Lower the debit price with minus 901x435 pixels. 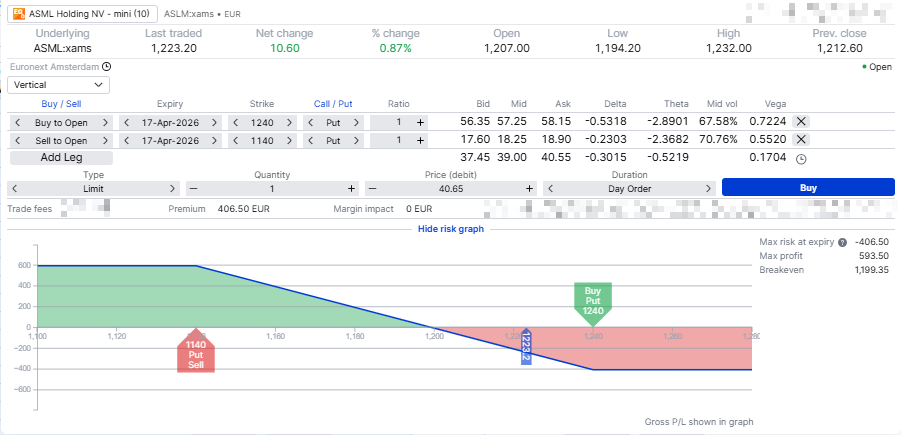[x=372, y=188]
